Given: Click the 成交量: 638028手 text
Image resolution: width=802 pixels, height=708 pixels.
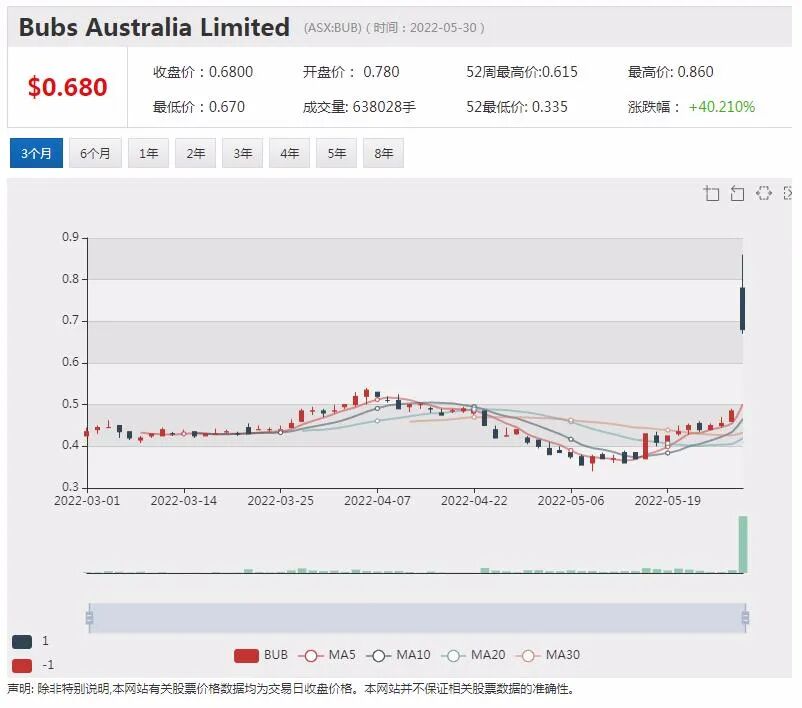Looking at the screenshot, I should 359,107.
